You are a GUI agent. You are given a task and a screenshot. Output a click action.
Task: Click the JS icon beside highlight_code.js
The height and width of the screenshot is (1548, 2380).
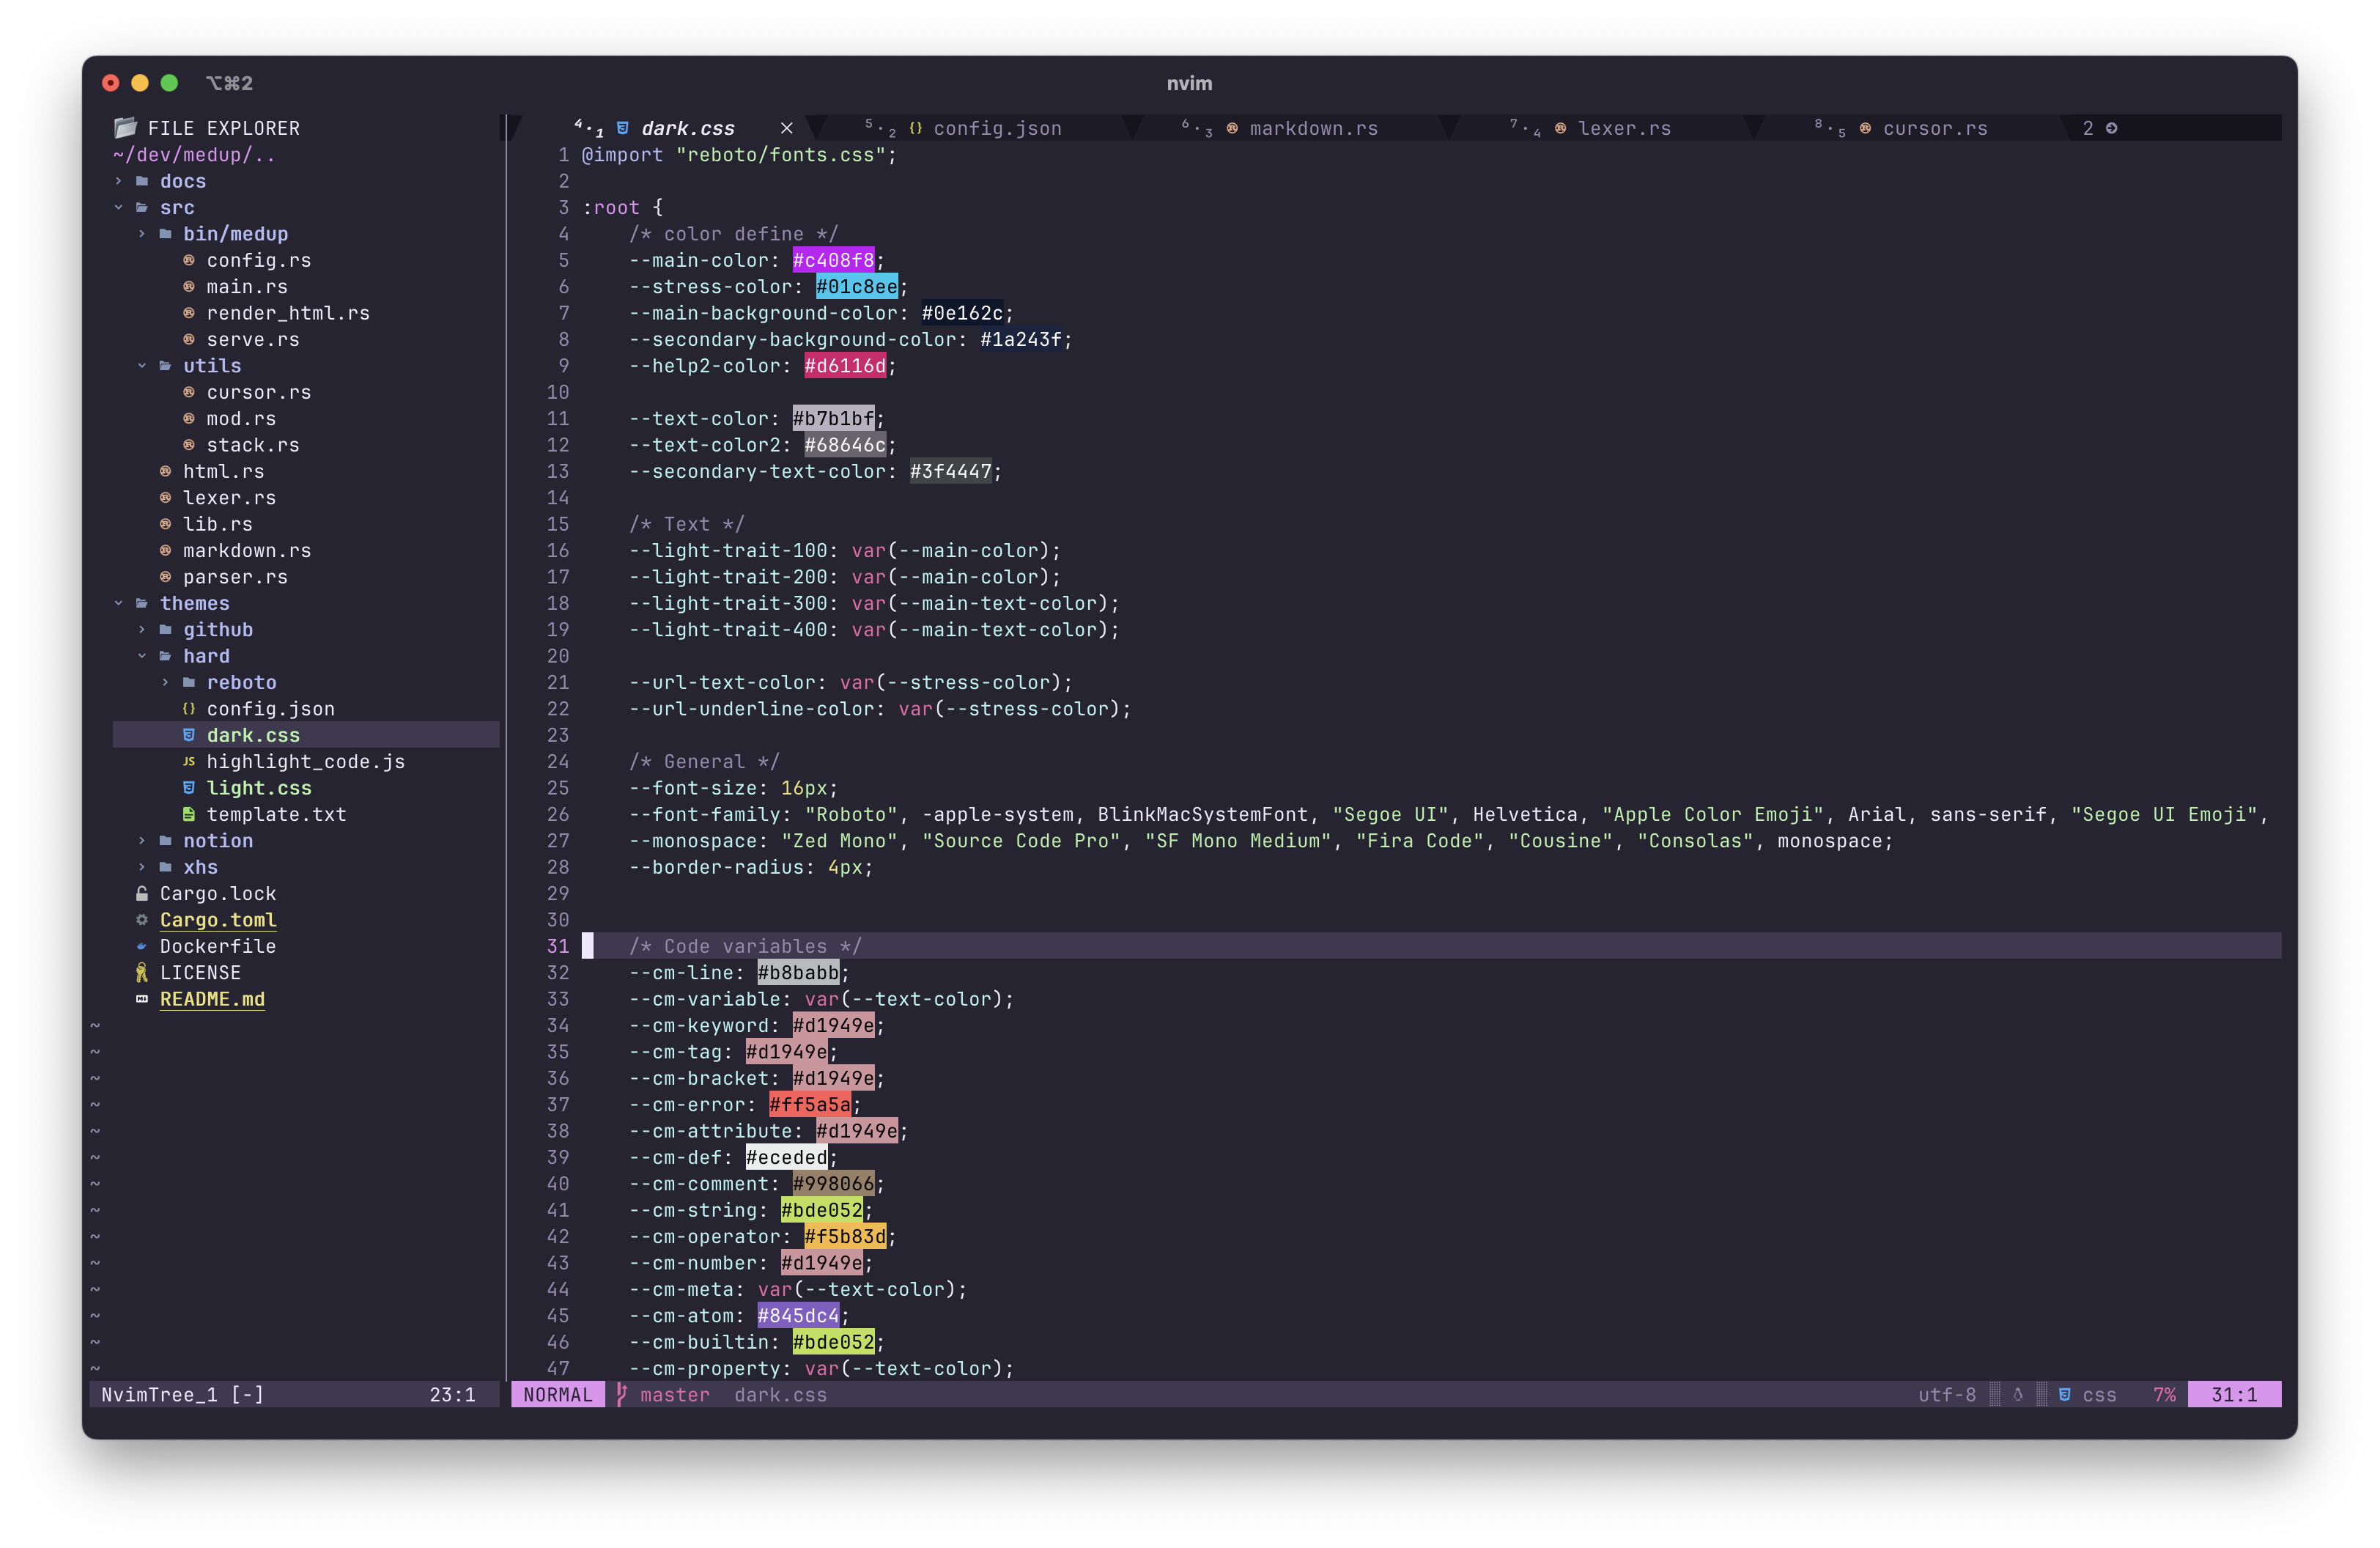coord(189,762)
